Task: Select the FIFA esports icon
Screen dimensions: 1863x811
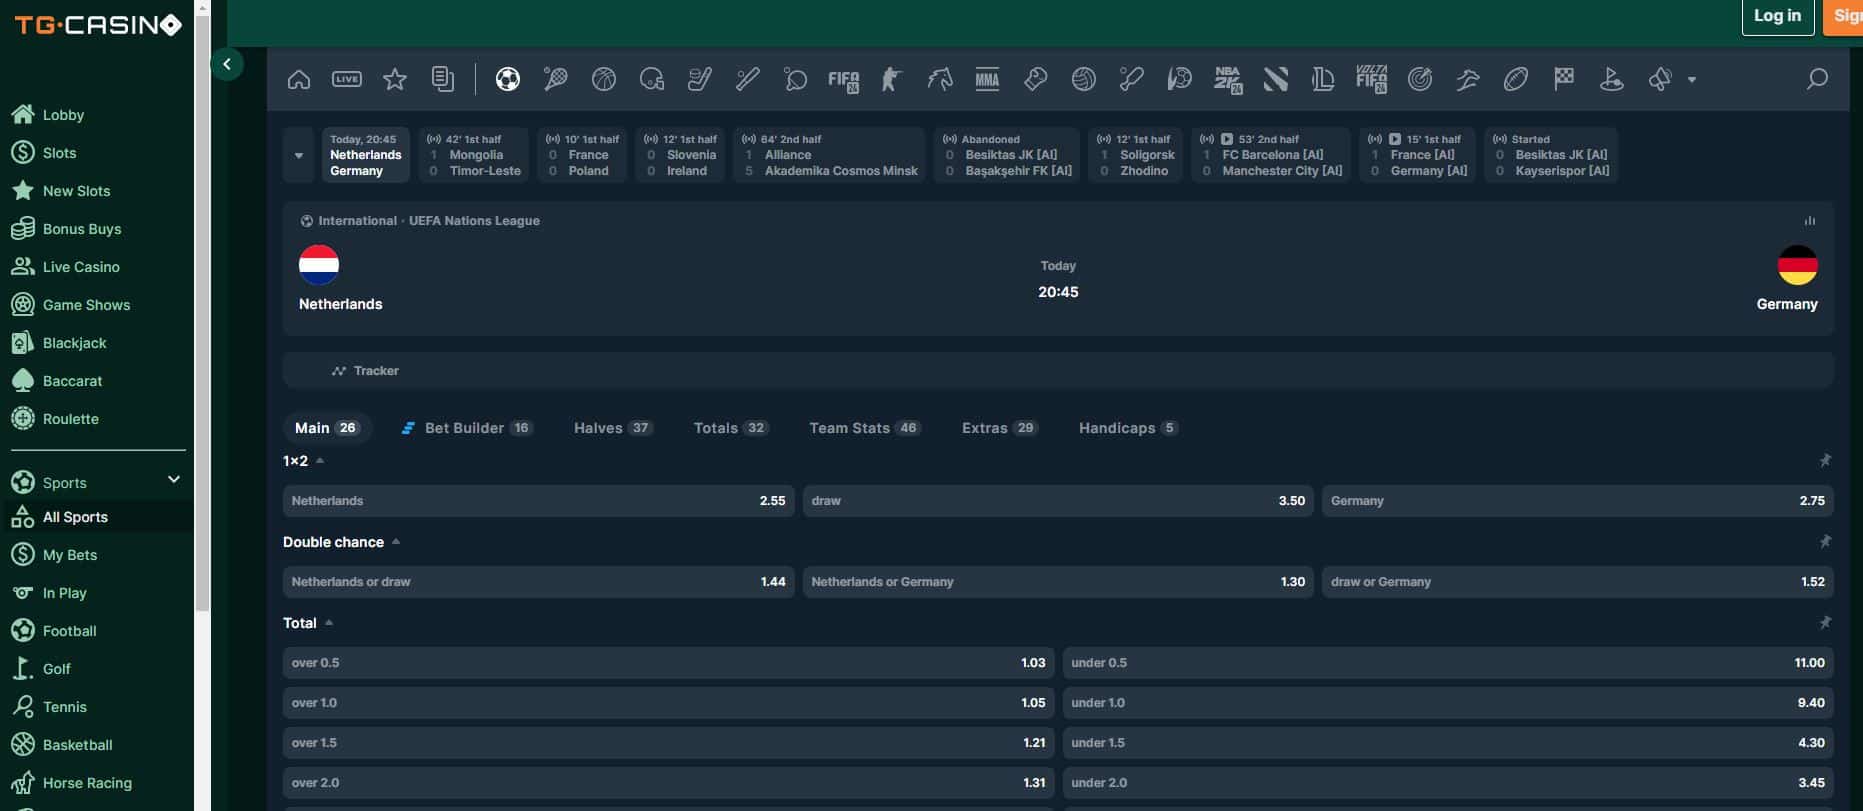Action: coord(844,80)
